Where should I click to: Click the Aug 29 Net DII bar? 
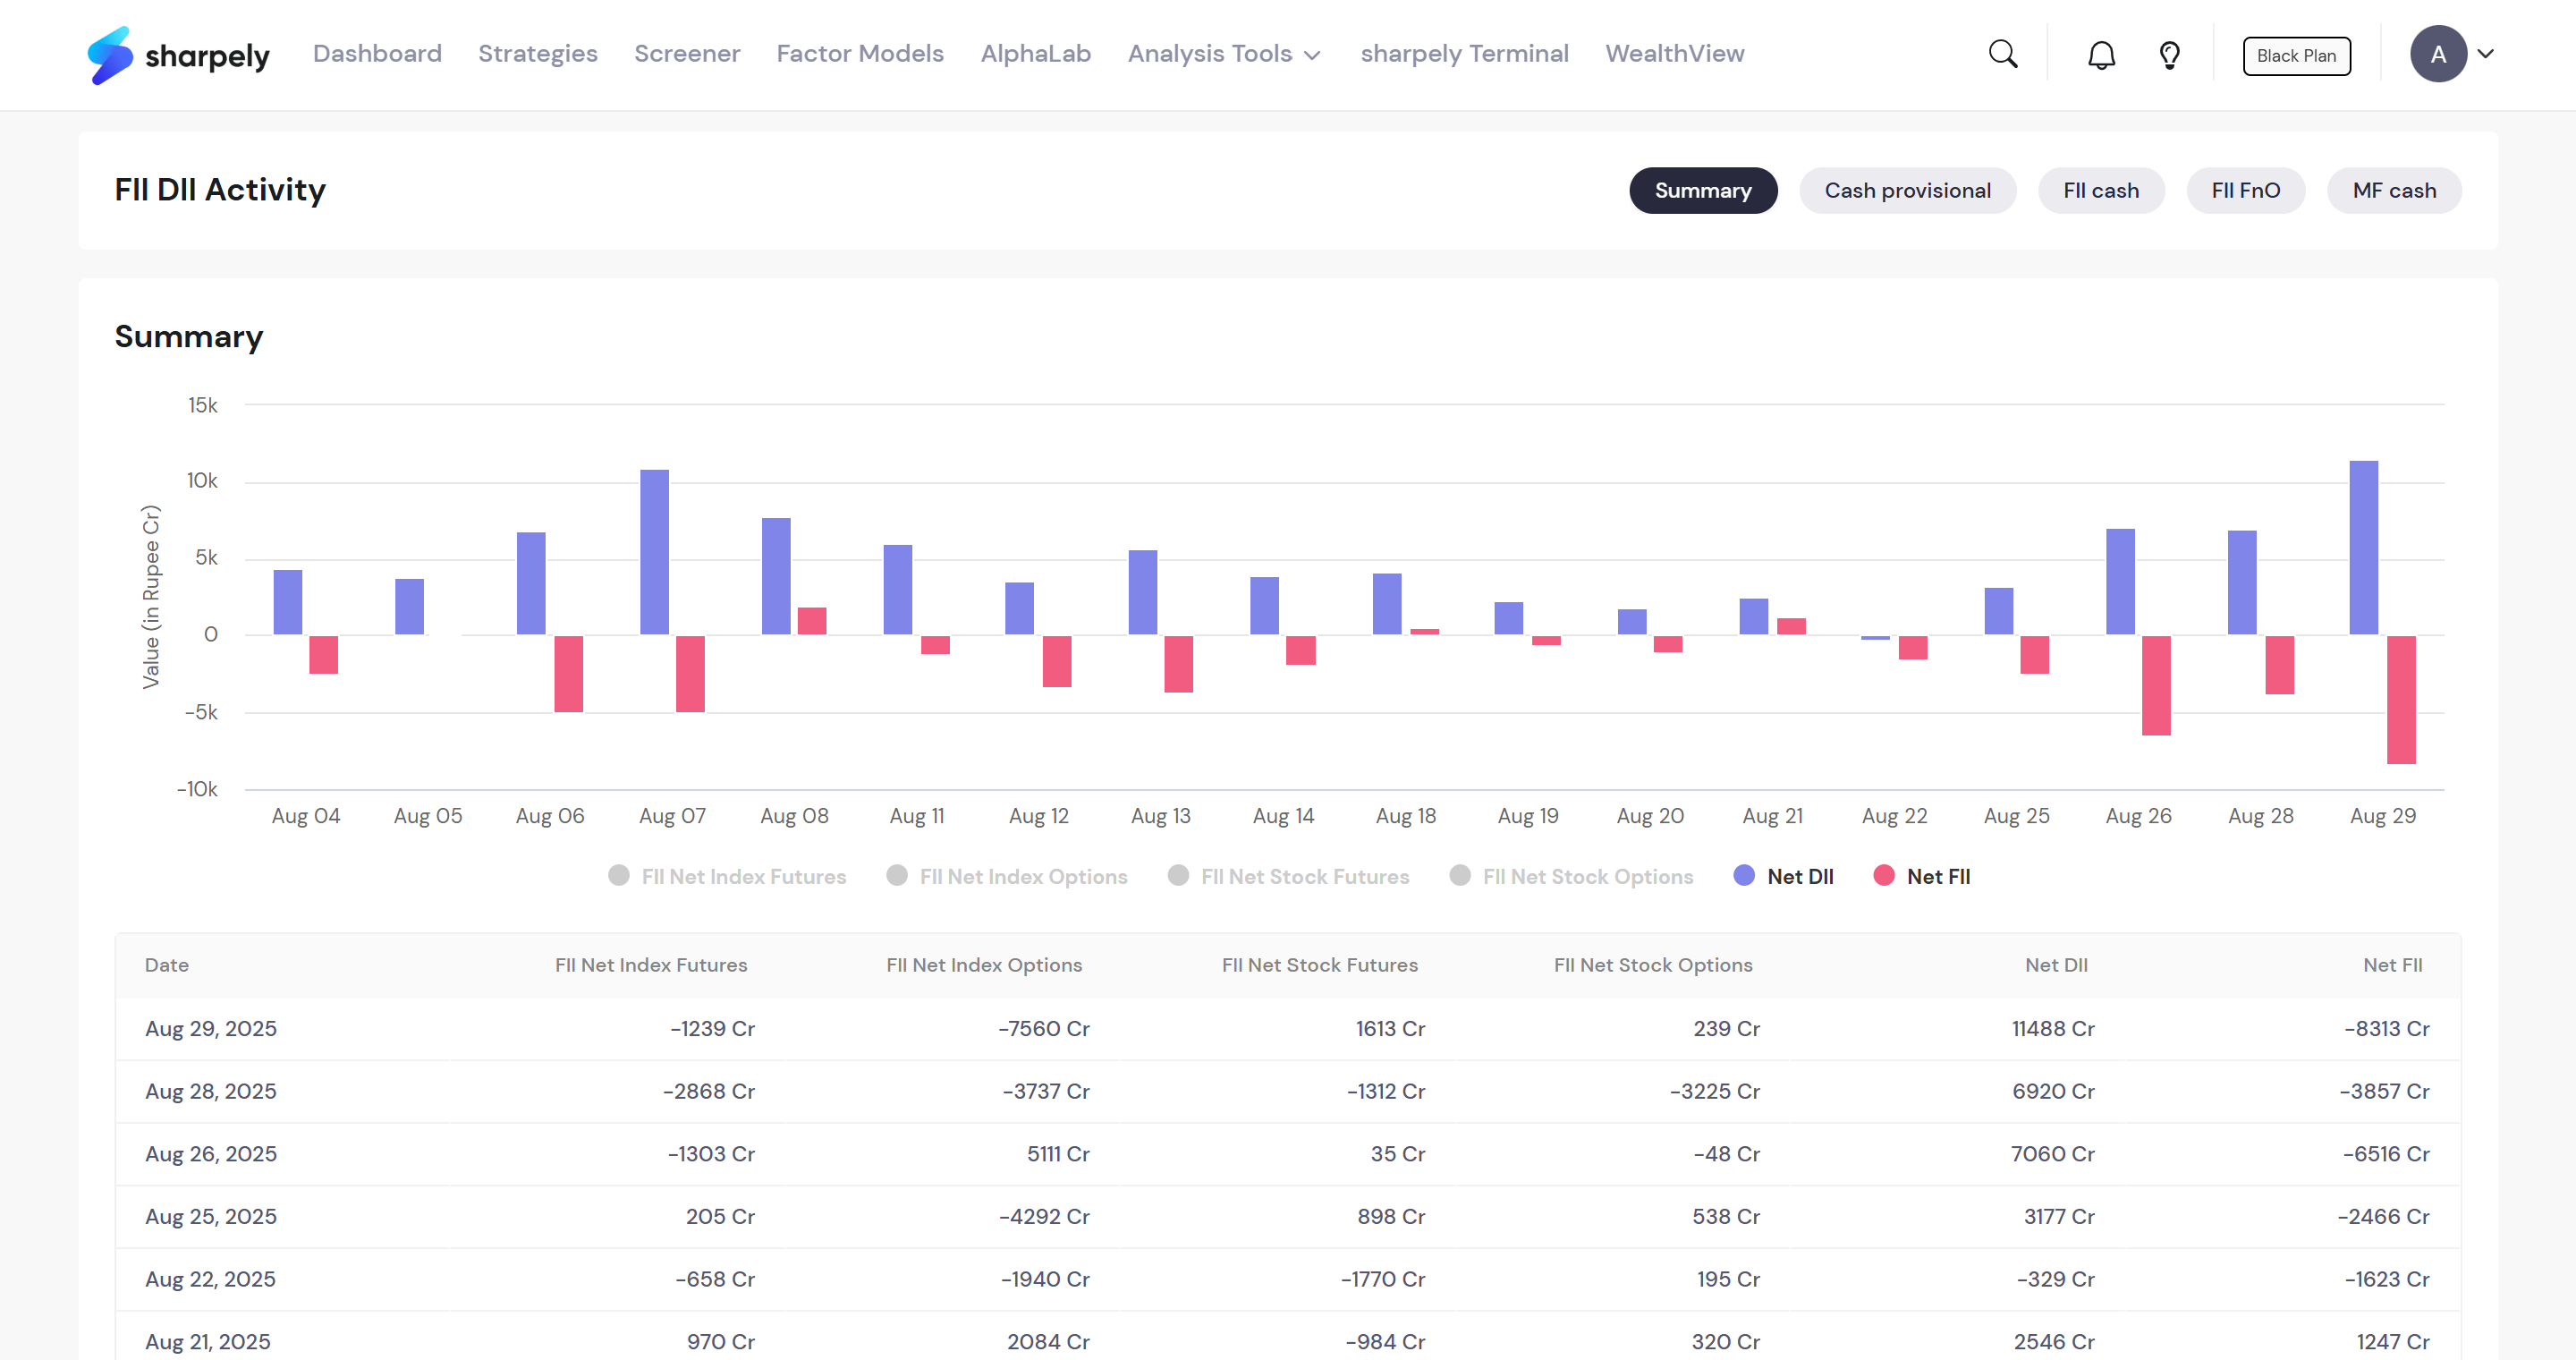pyautogui.click(x=2363, y=548)
